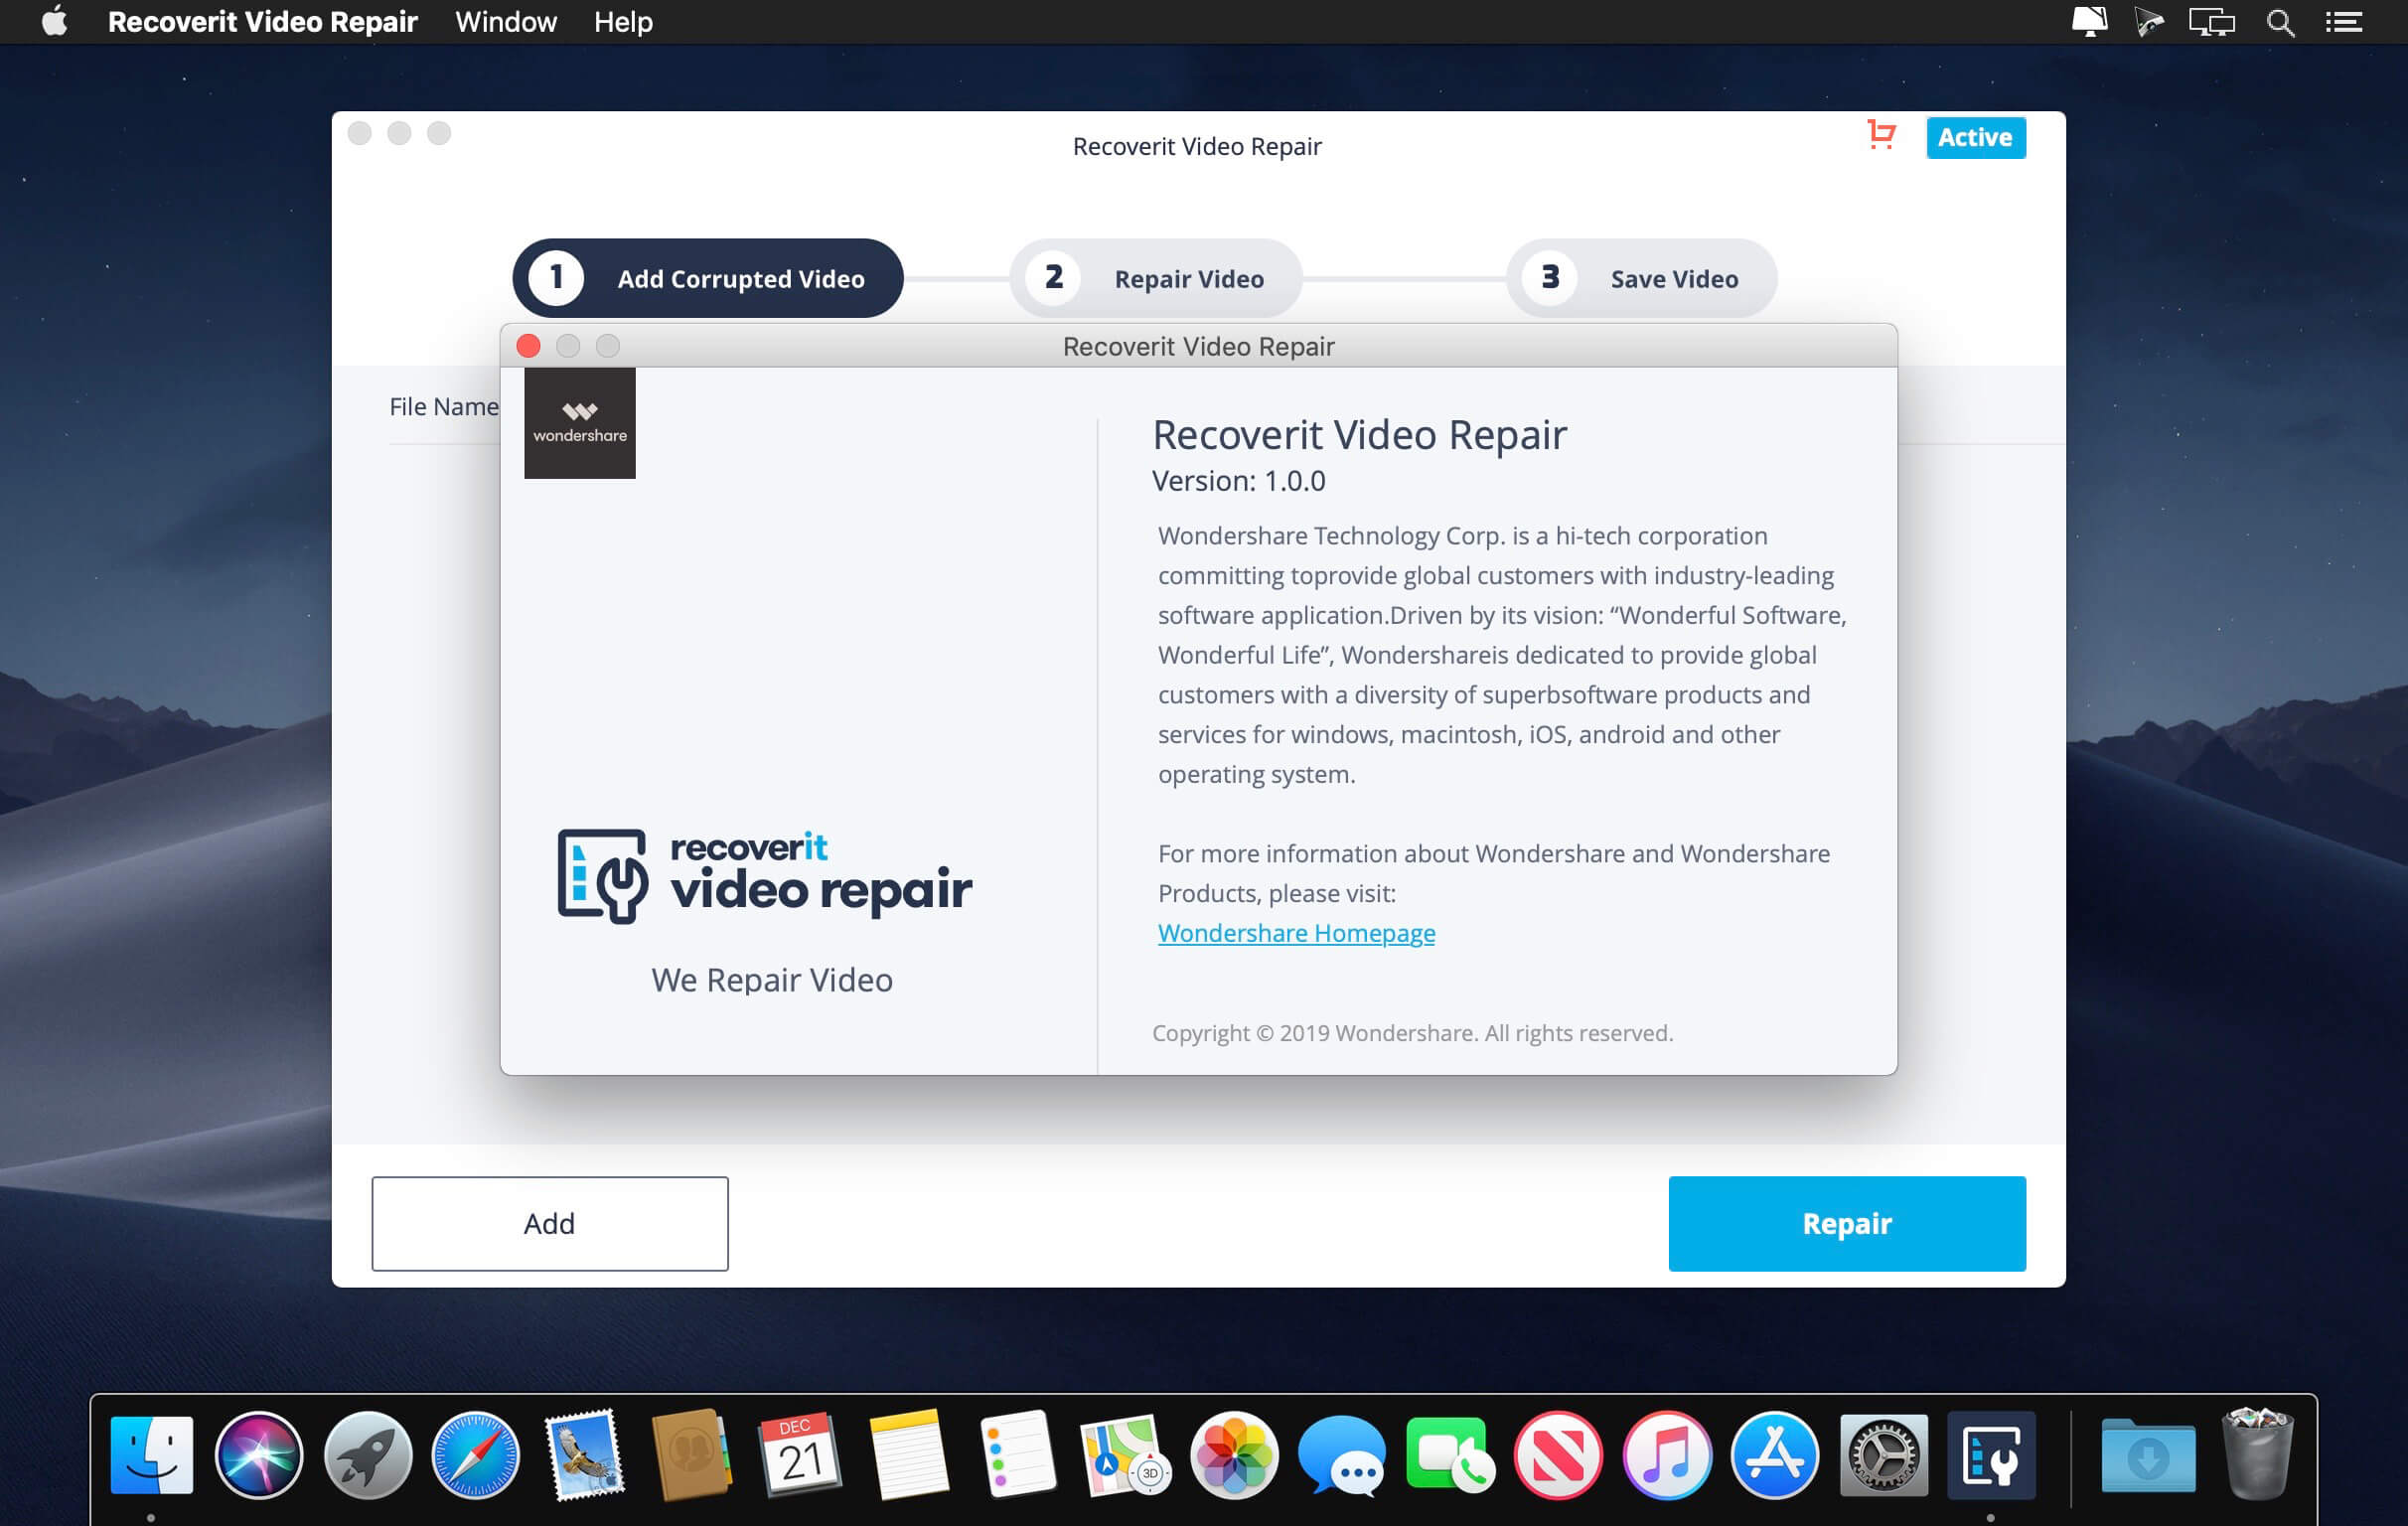Screen dimensions: 2408x1526
Task: Open Notes from the dock
Action: tap(909, 1455)
